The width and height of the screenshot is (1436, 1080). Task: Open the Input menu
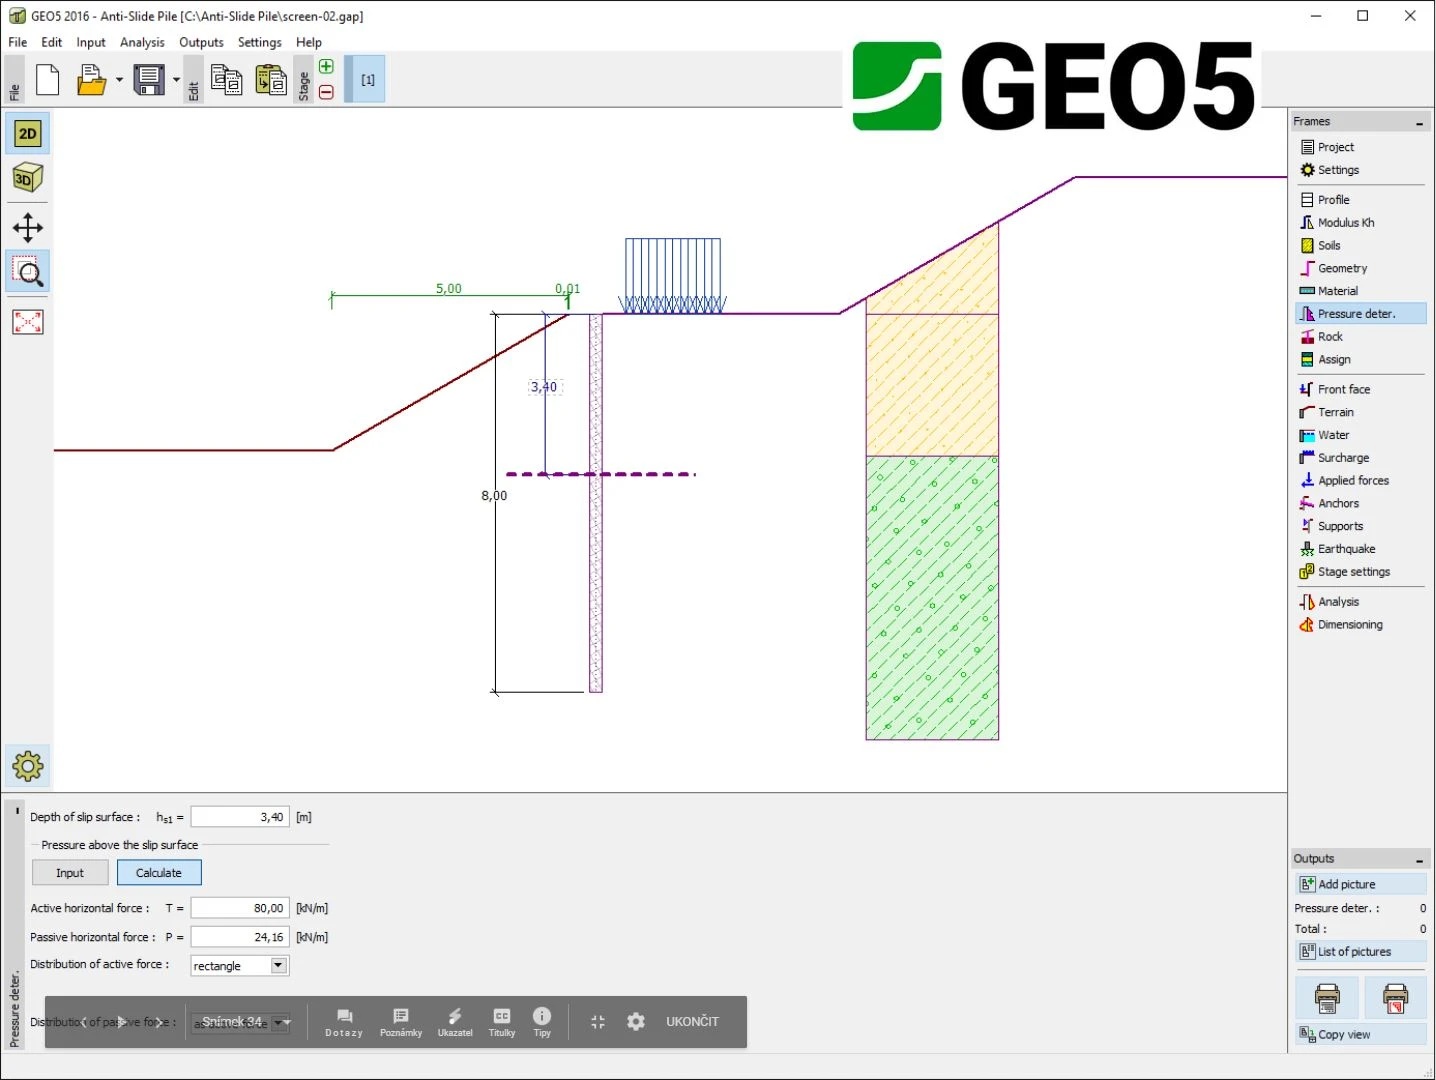pyautogui.click(x=91, y=42)
